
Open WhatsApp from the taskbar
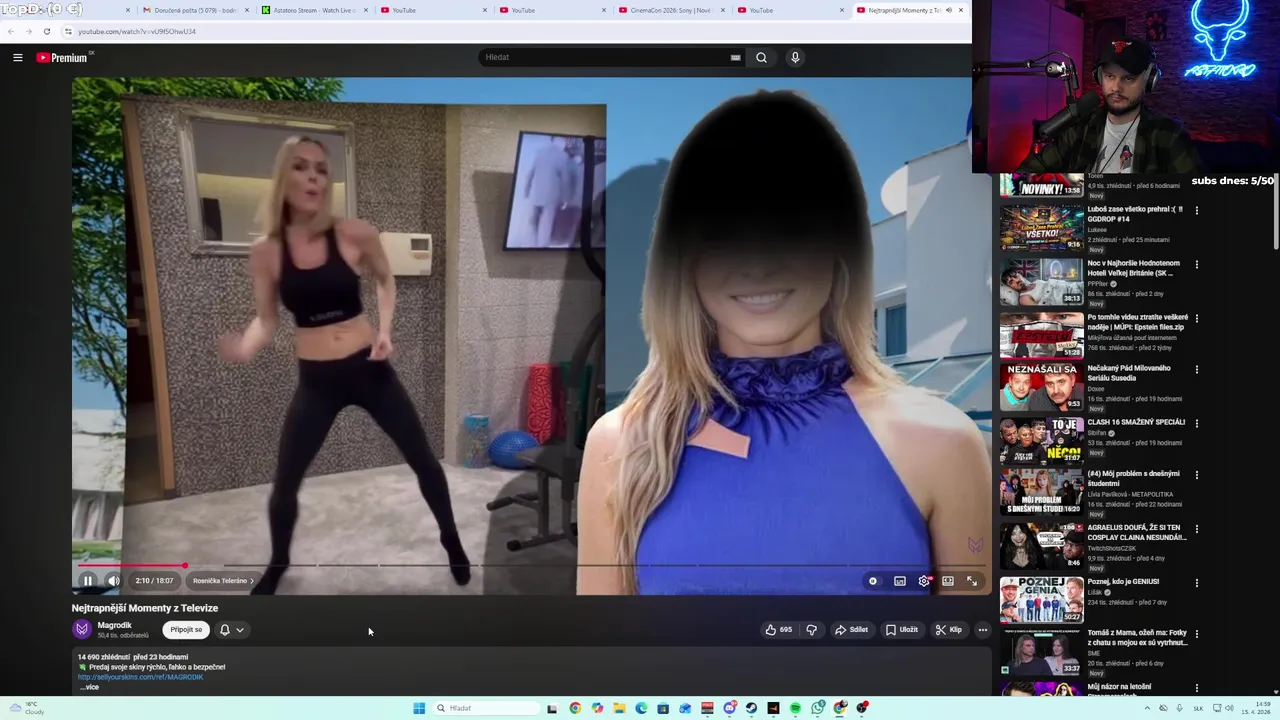click(818, 708)
